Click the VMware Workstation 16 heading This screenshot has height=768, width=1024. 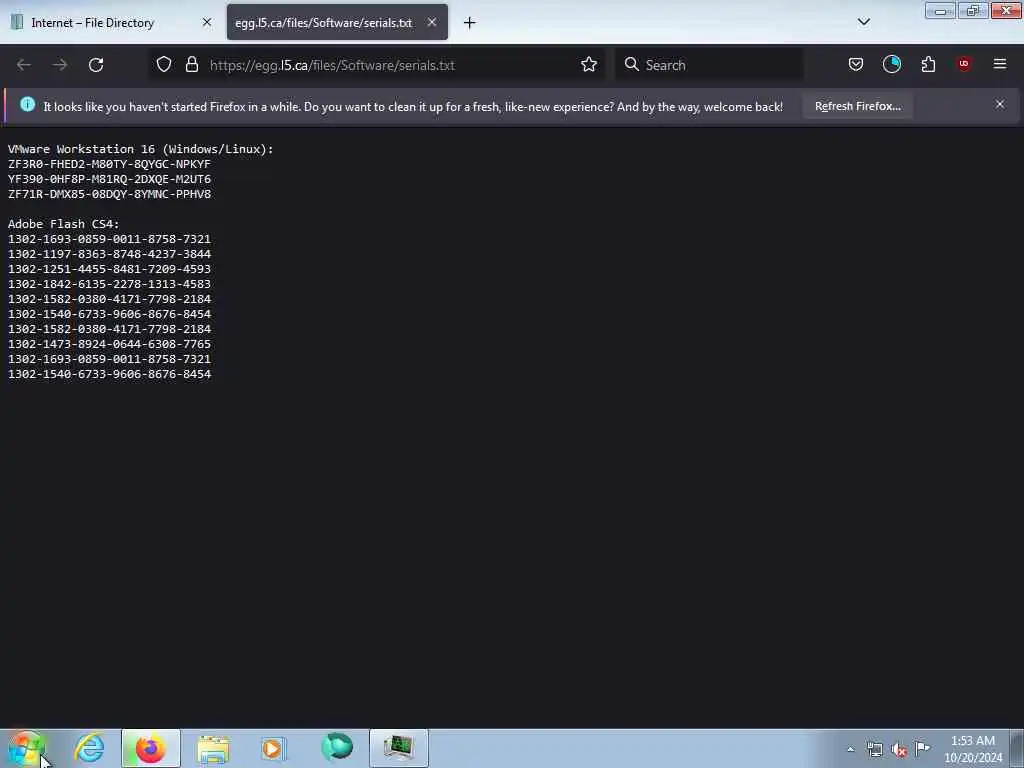click(x=140, y=150)
